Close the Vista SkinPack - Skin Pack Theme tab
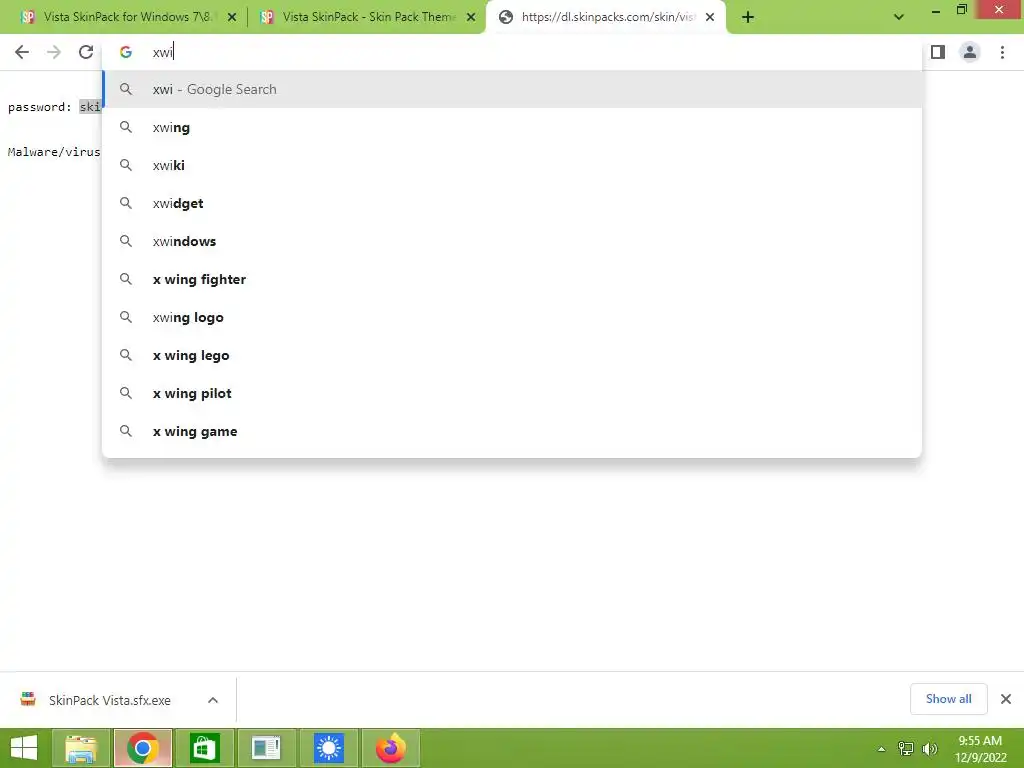This screenshot has height=768, width=1024. pos(471,17)
